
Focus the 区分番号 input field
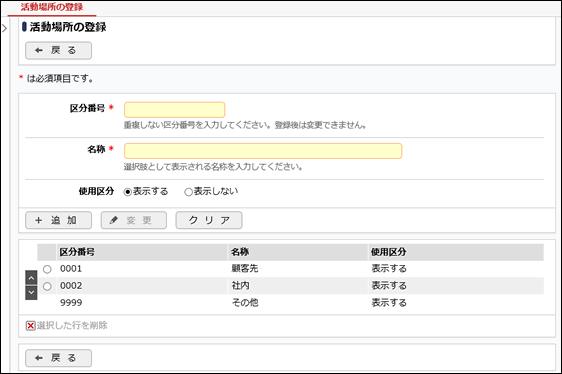coord(175,110)
